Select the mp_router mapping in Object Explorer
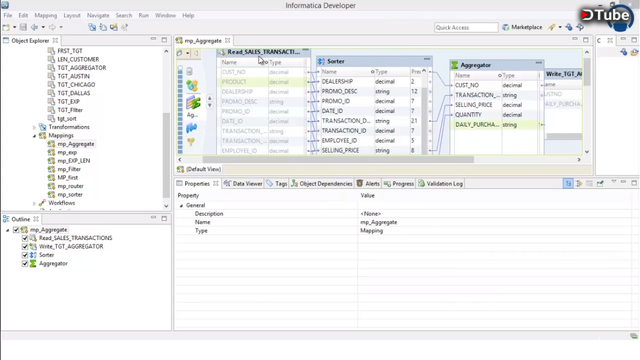Image resolution: width=640 pixels, height=360 pixels. click(70, 186)
